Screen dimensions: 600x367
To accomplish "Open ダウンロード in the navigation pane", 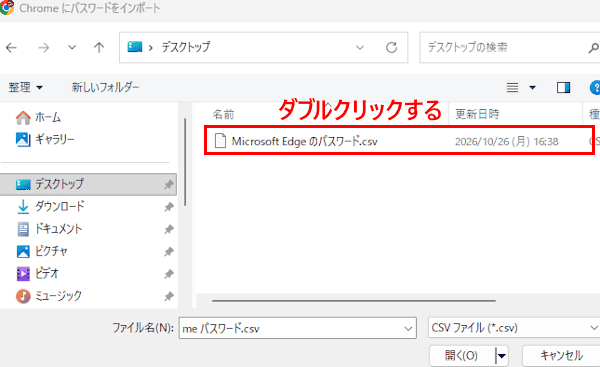I will click(x=51, y=207).
